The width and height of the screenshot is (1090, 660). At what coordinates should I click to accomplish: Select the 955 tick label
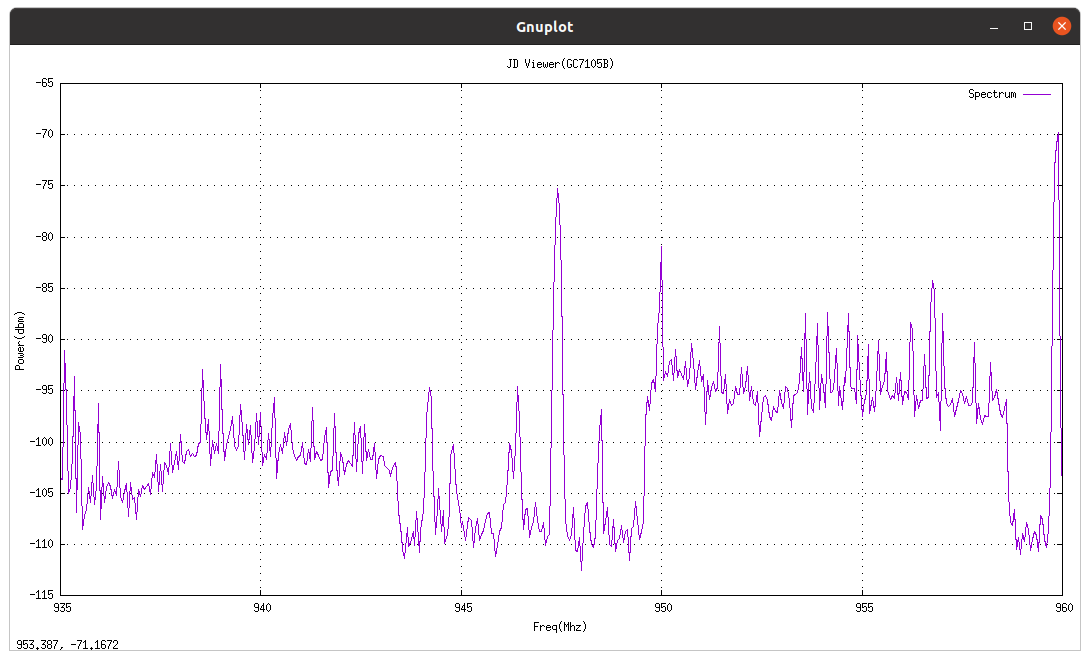coord(863,607)
